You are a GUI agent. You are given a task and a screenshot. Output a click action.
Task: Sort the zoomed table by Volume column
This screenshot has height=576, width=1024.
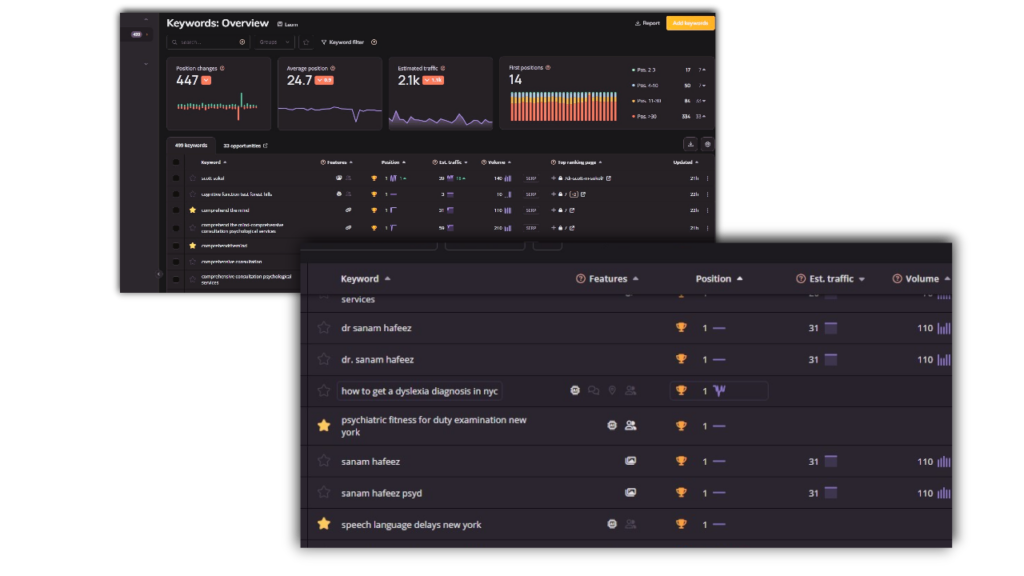coord(922,279)
